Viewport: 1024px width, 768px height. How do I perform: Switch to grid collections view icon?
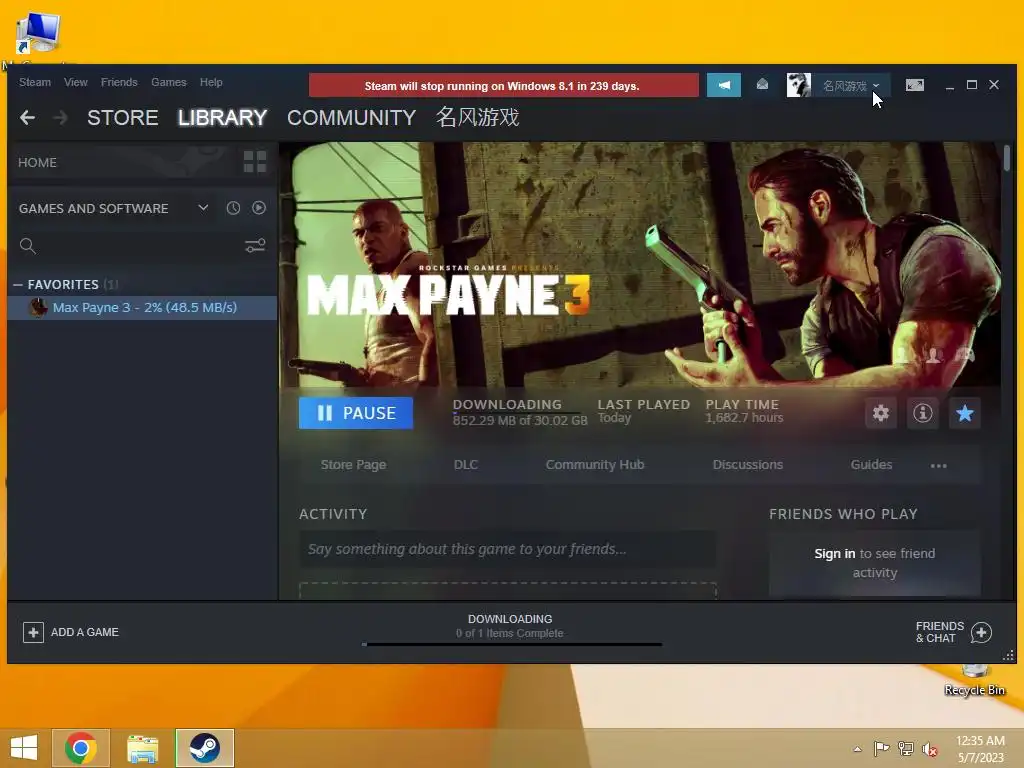point(255,161)
